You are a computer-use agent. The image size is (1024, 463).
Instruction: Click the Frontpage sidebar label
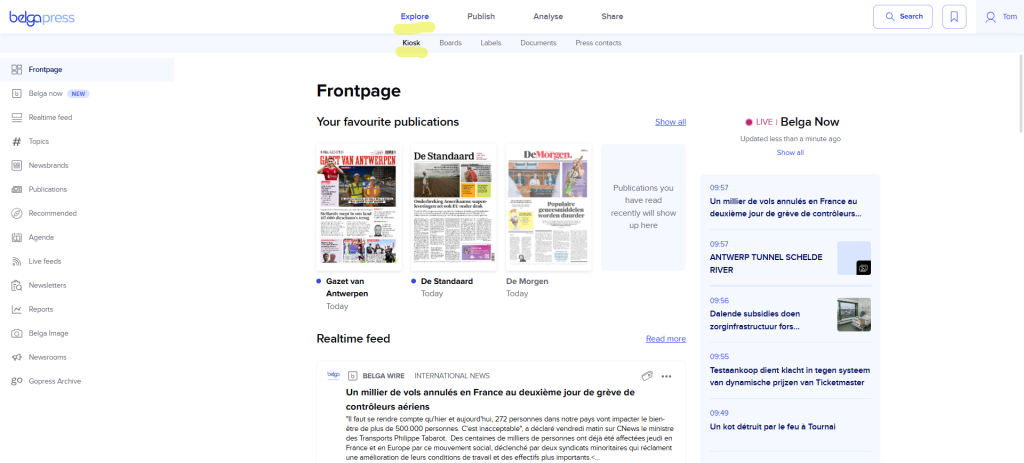[x=46, y=69]
